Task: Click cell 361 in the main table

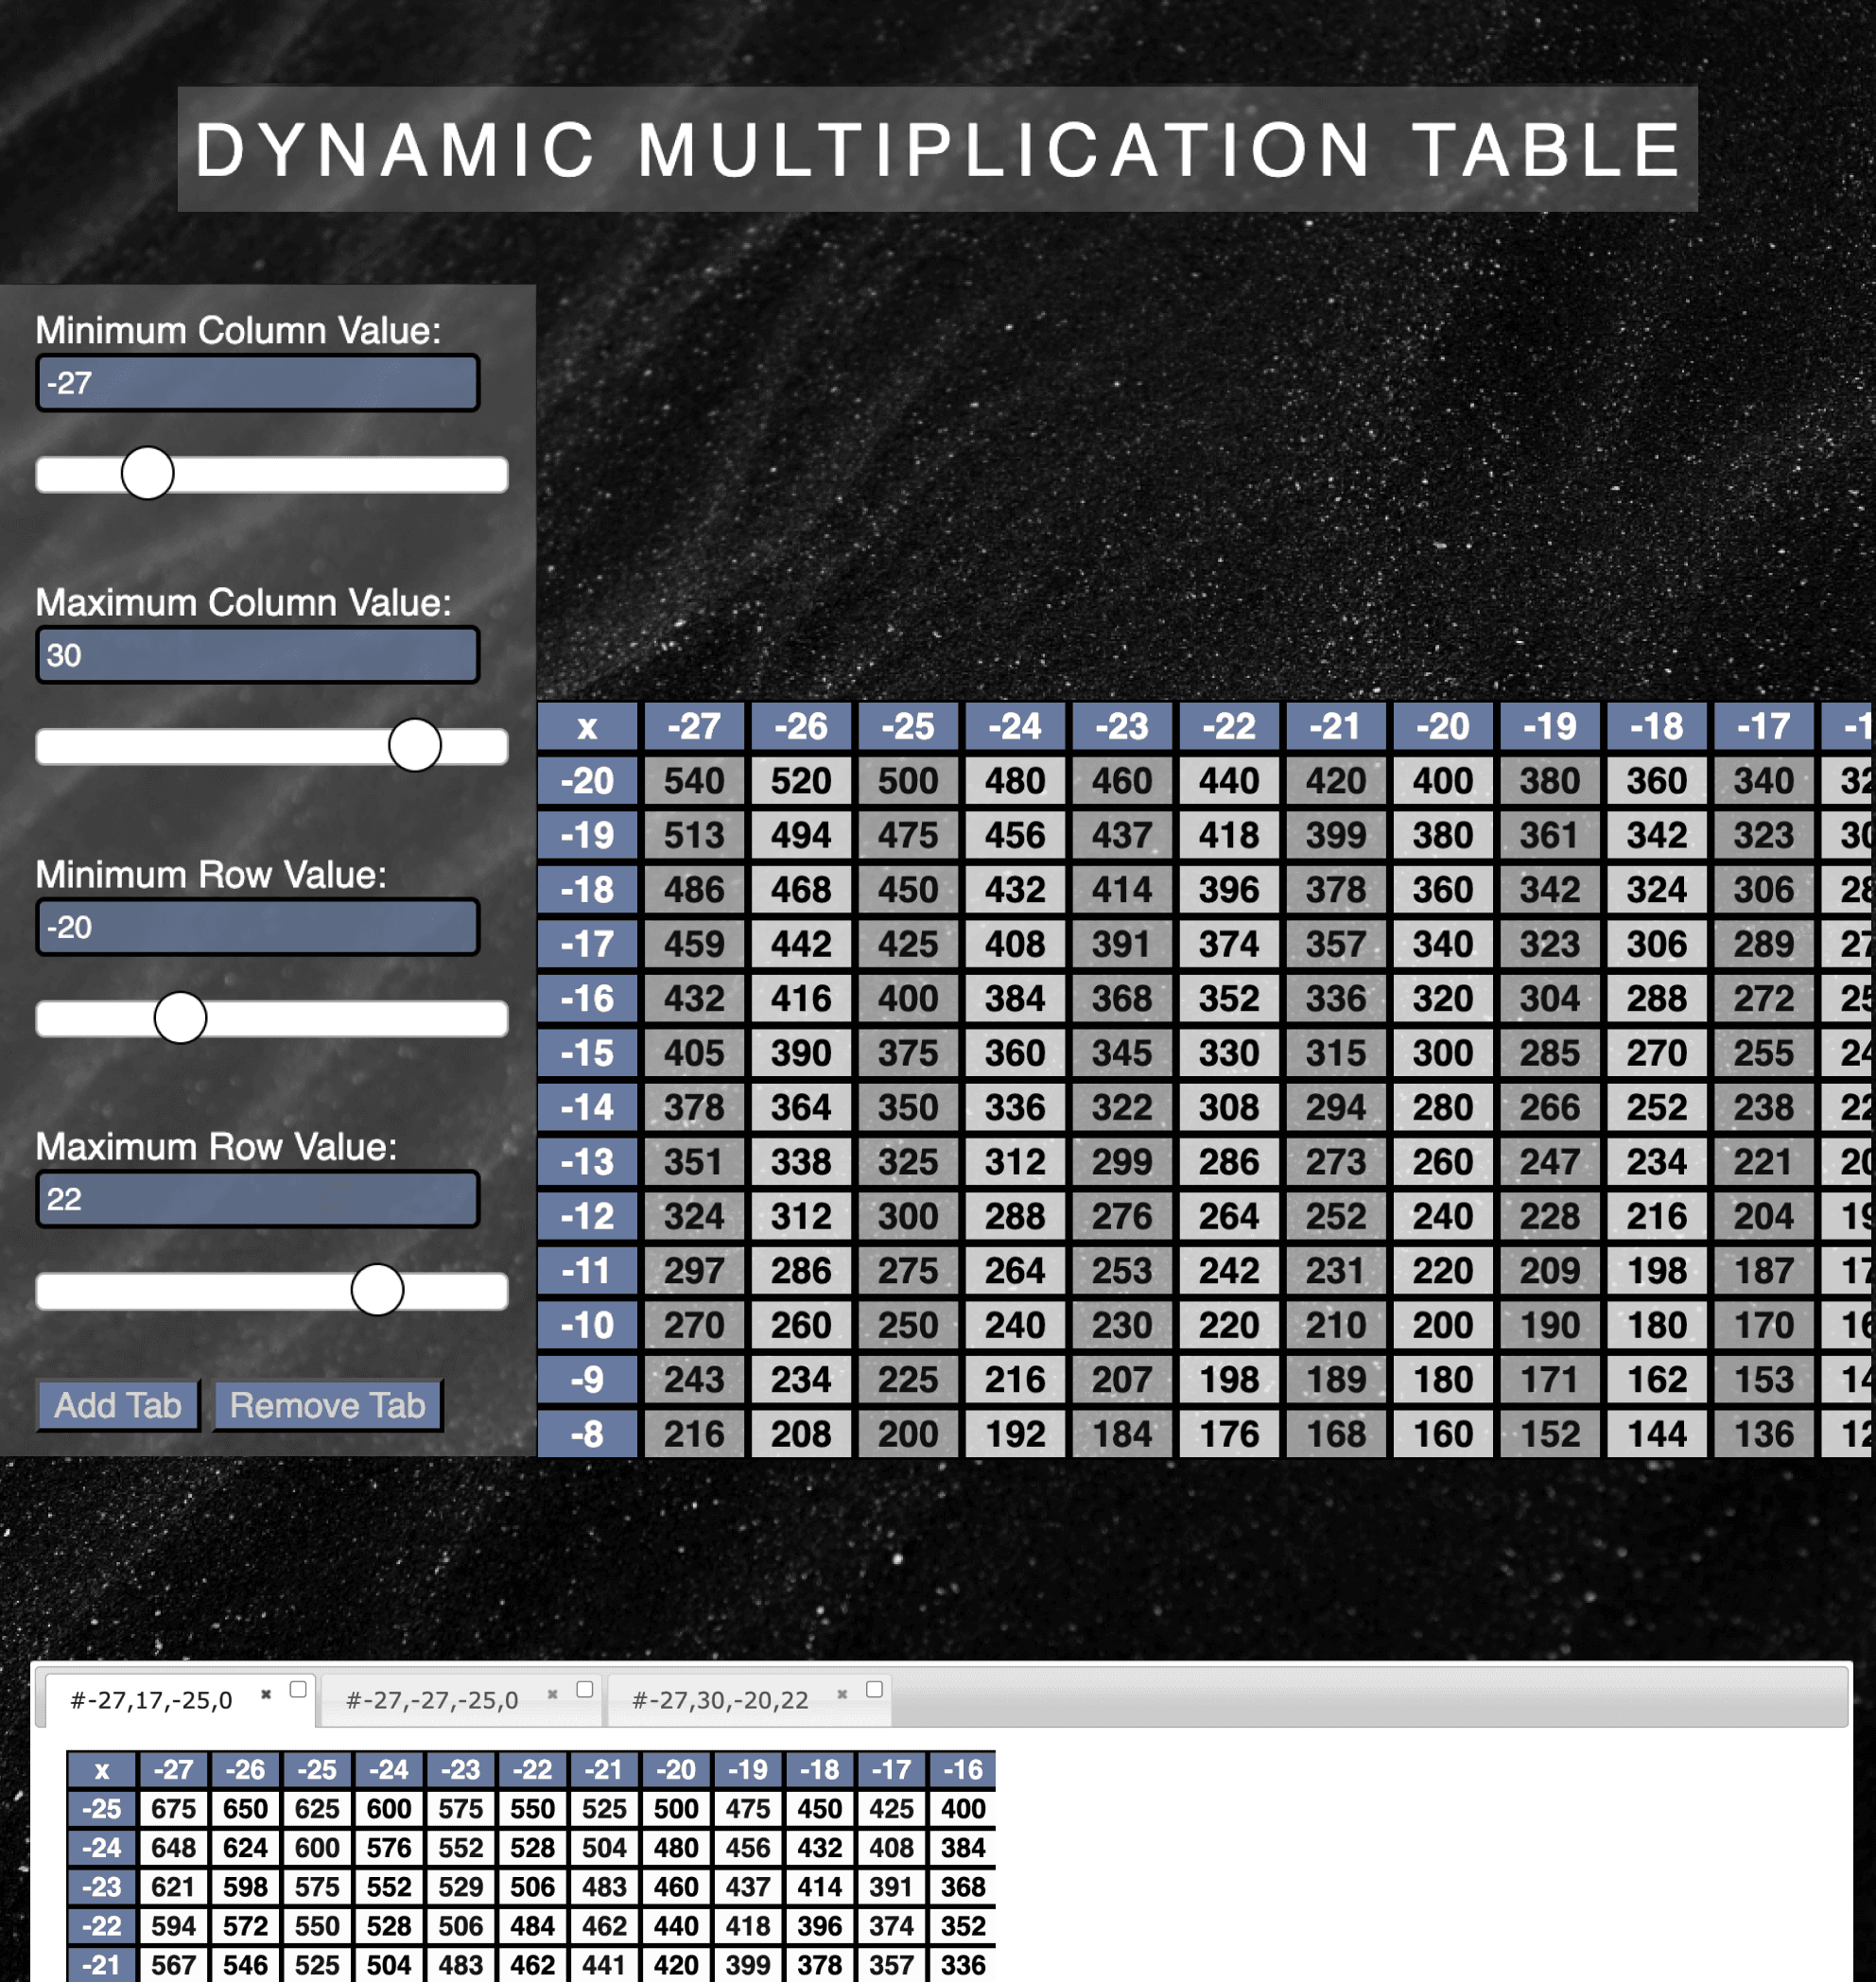Action: 1550,835
